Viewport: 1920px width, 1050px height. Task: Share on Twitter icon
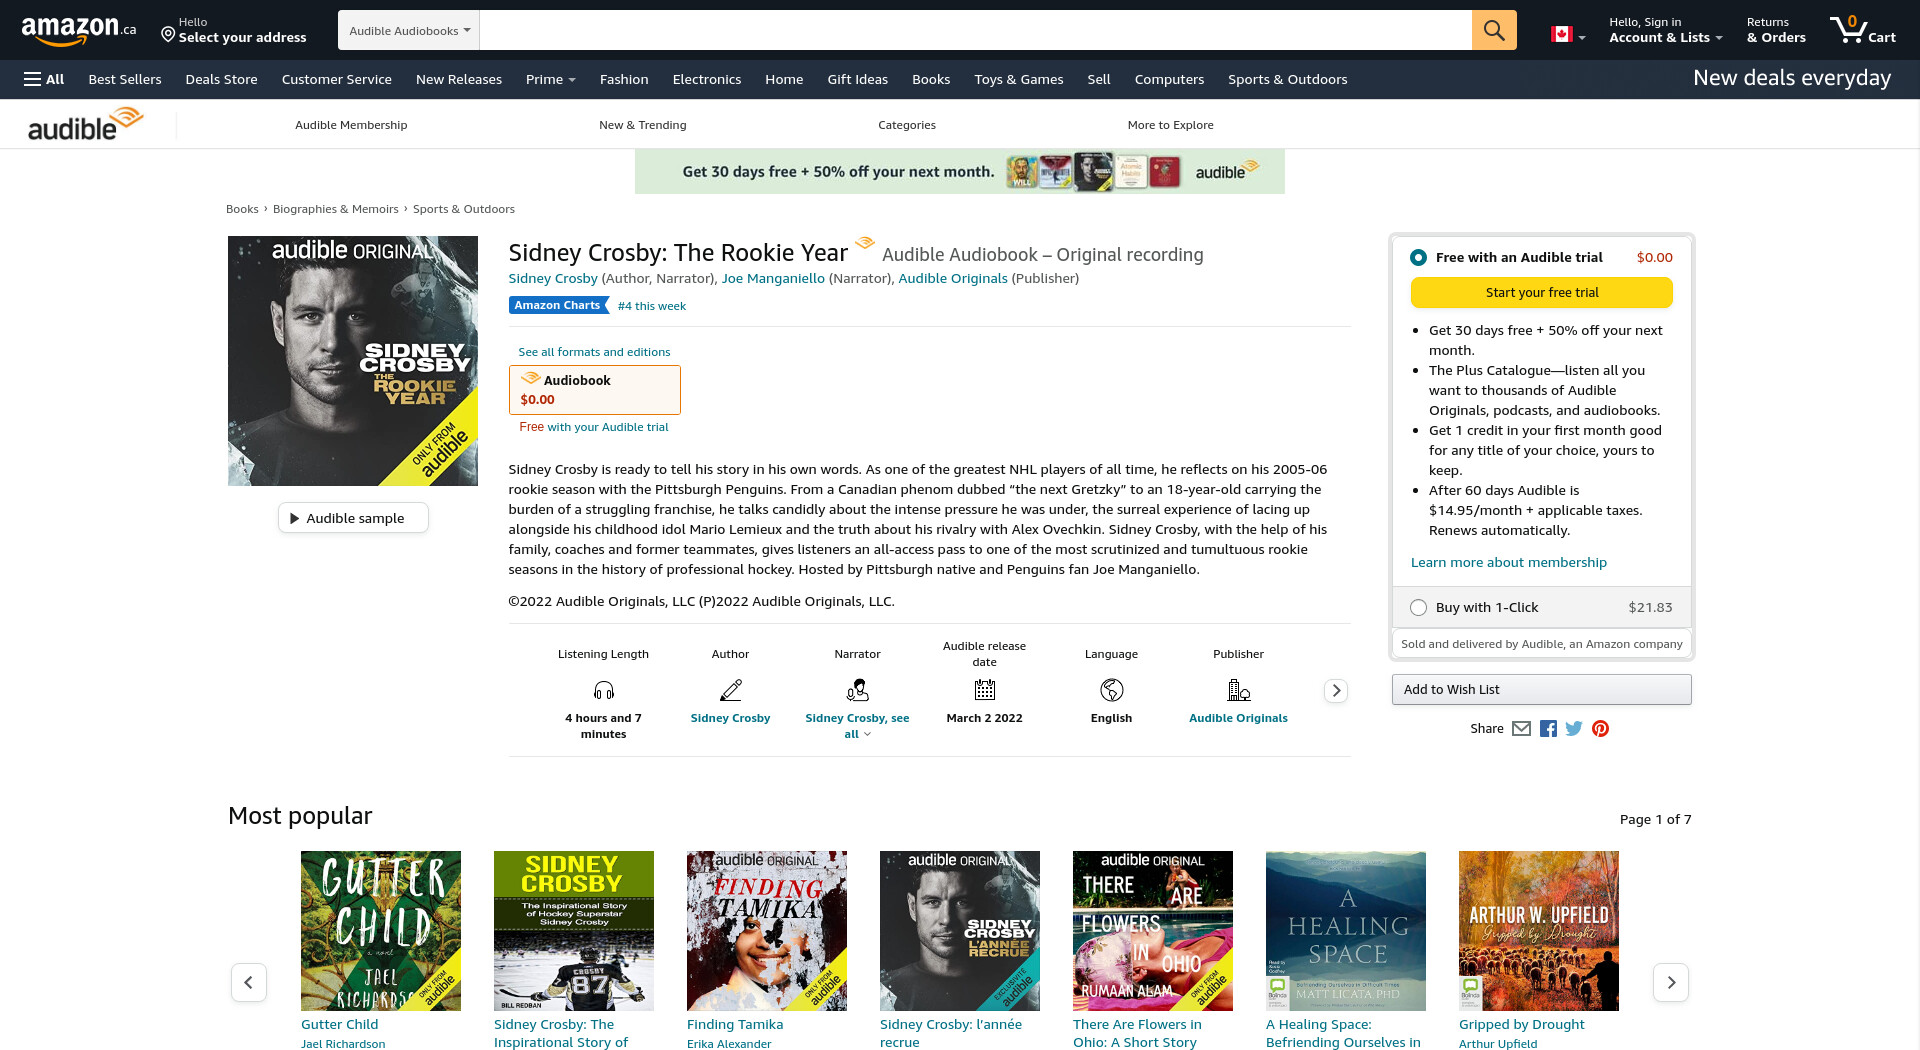1574,729
